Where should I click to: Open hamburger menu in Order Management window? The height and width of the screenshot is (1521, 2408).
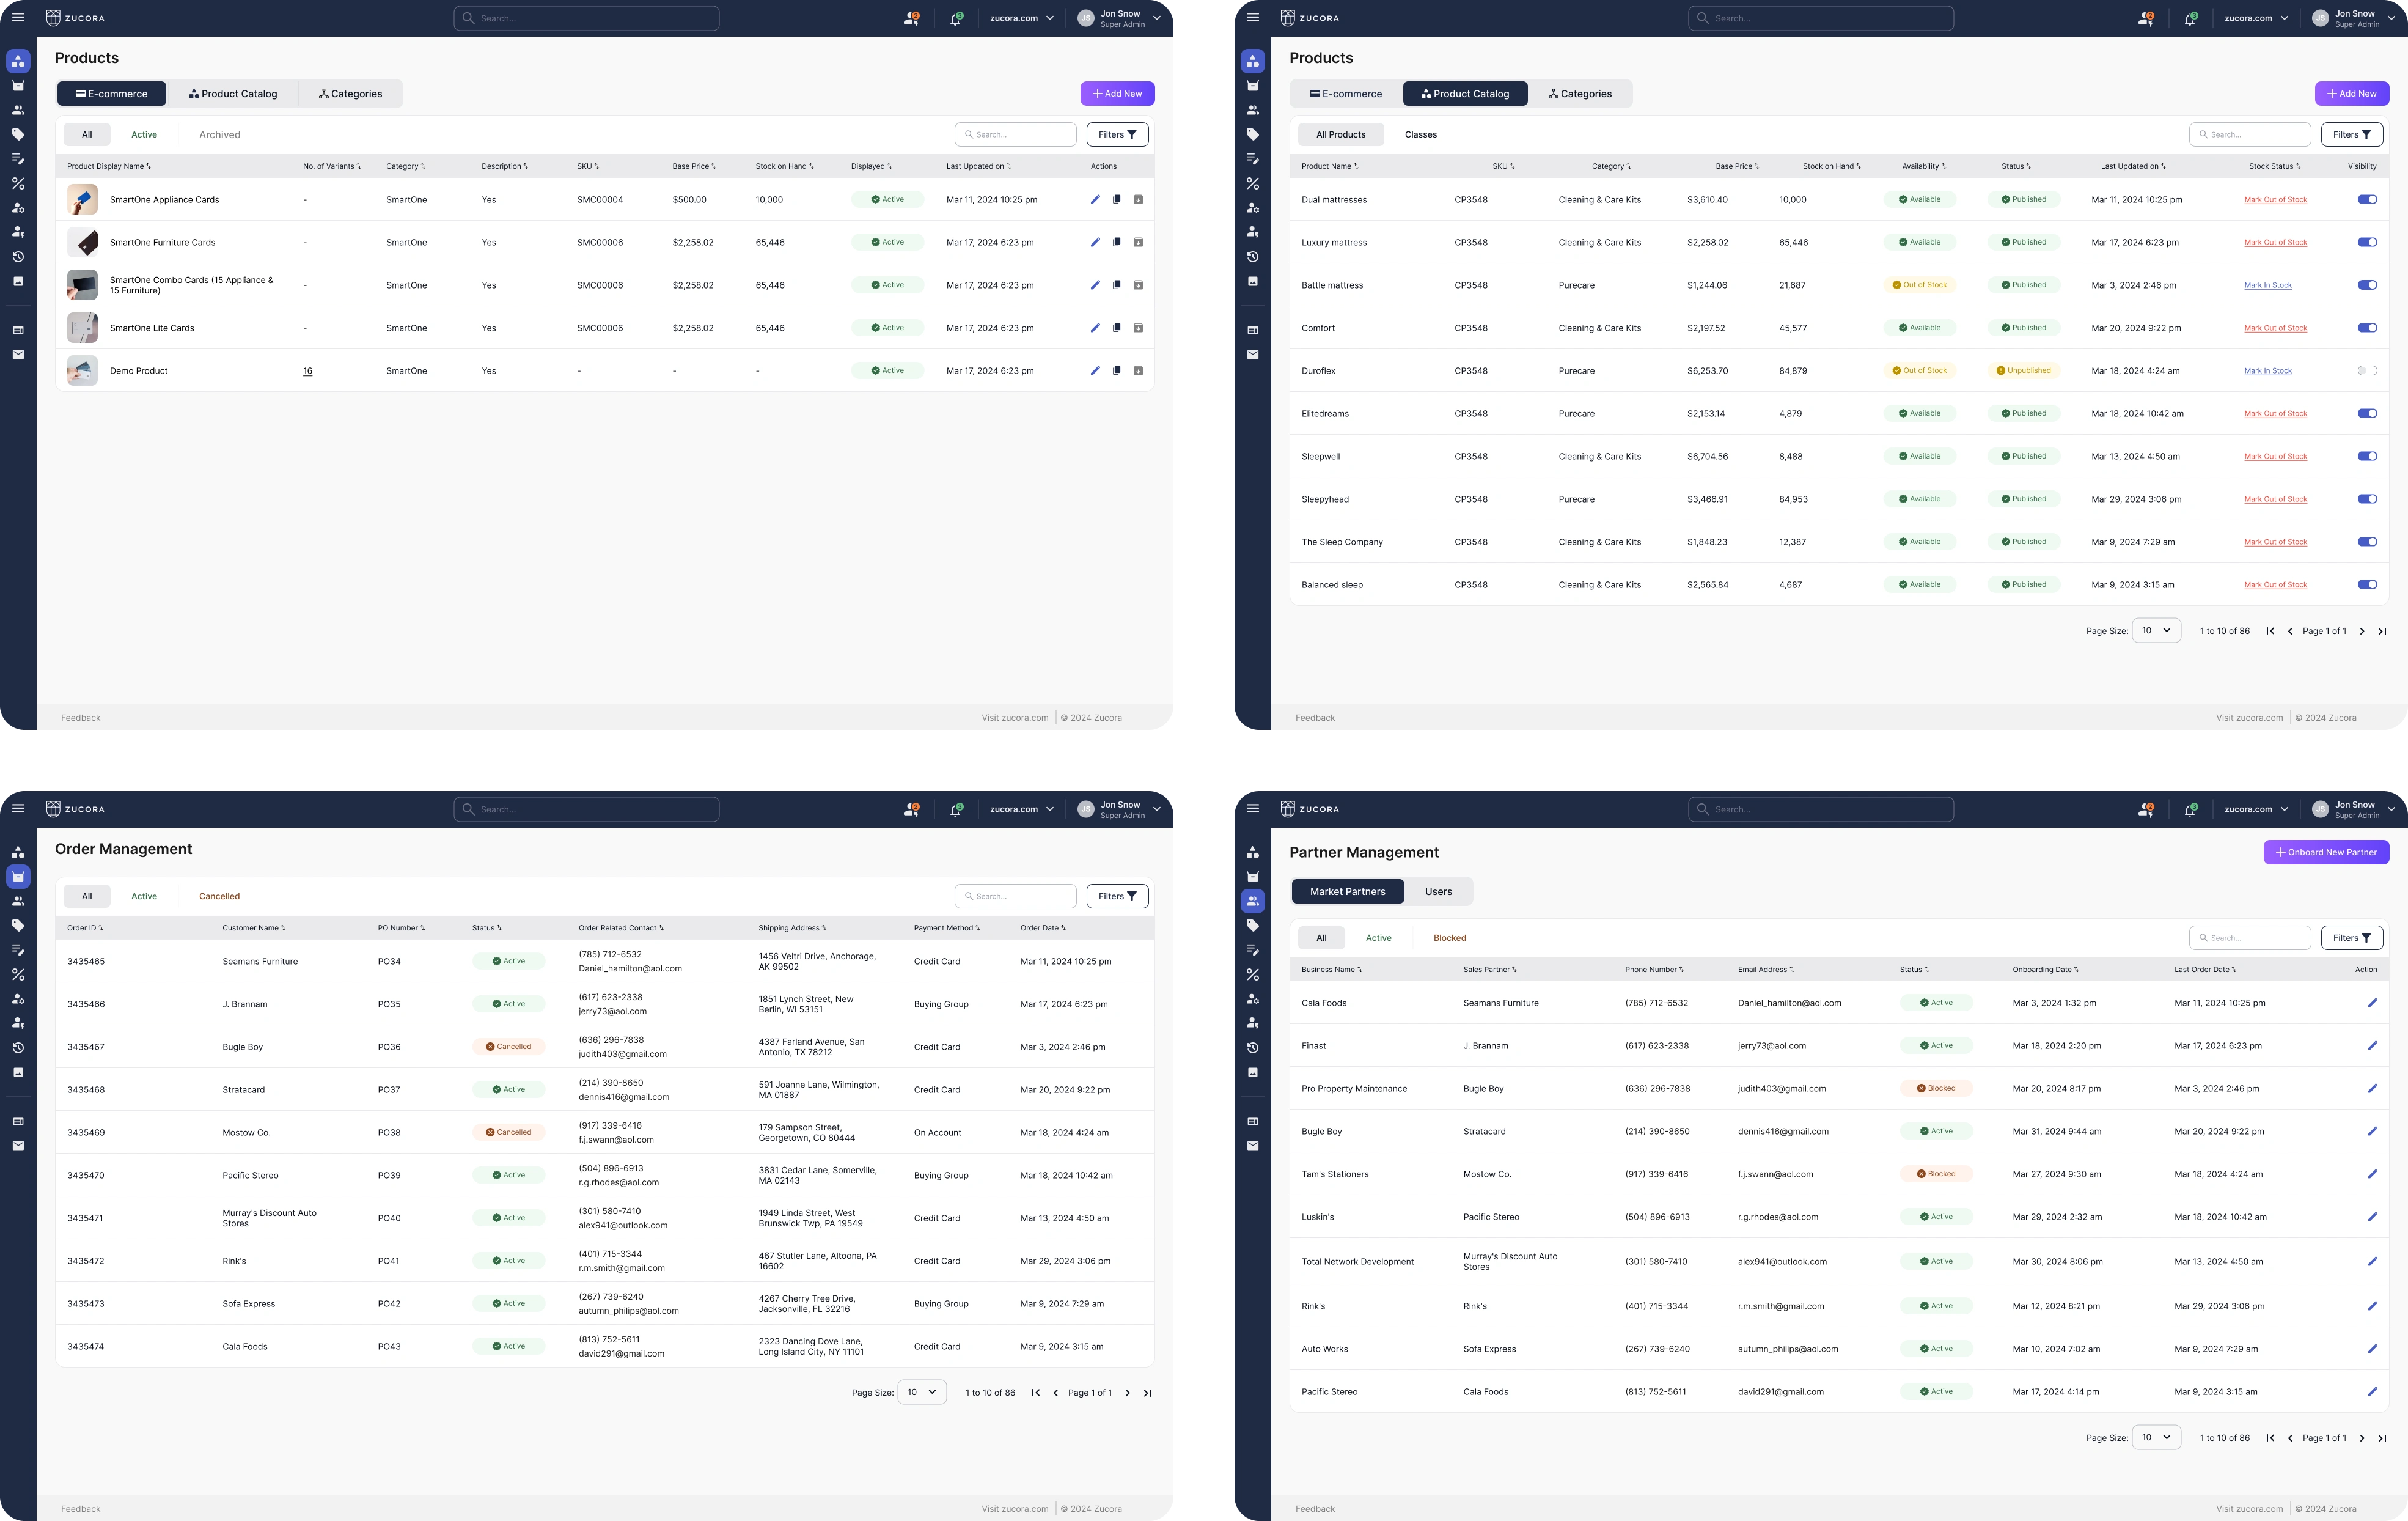click(18, 809)
